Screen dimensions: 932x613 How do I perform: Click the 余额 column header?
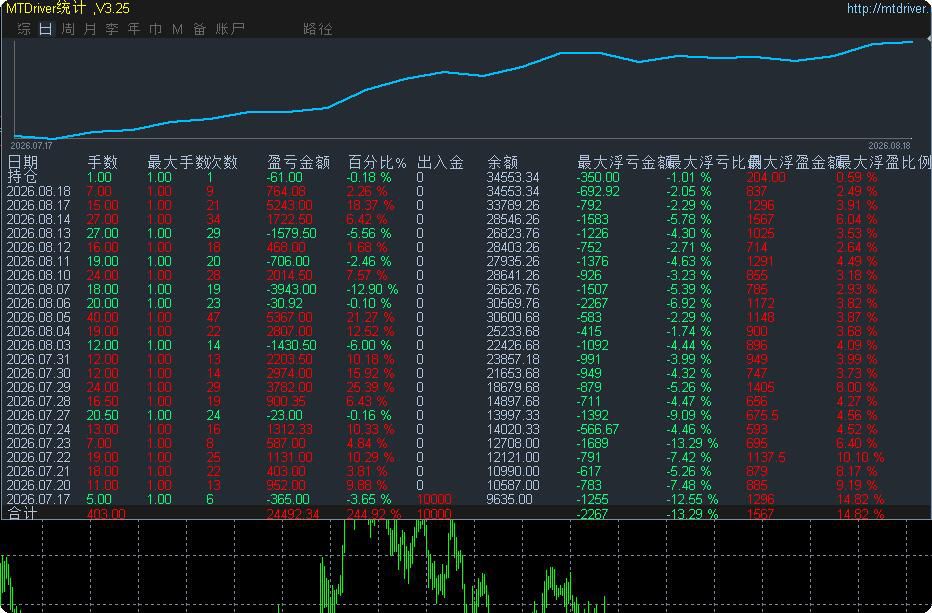point(503,162)
